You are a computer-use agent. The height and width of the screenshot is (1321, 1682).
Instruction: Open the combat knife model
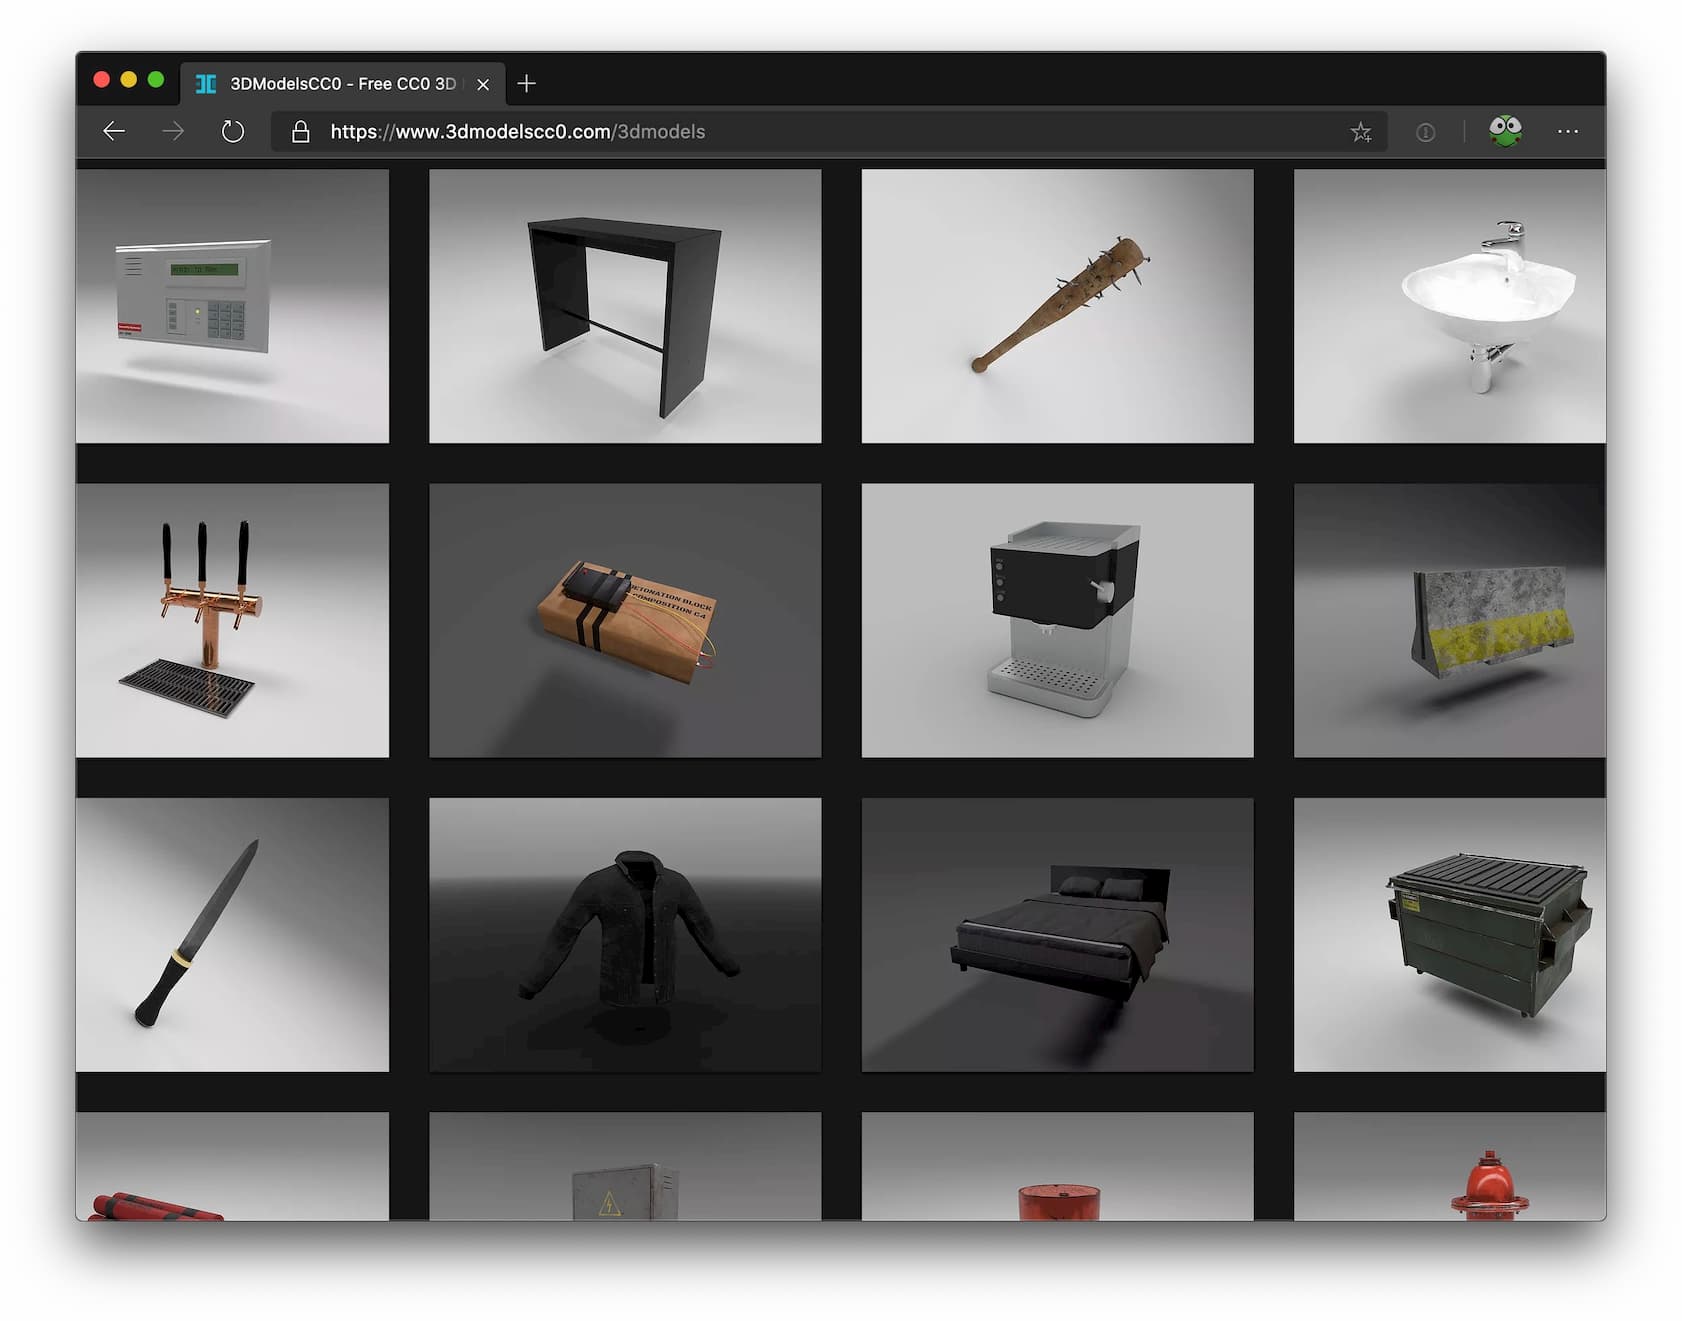232,935
